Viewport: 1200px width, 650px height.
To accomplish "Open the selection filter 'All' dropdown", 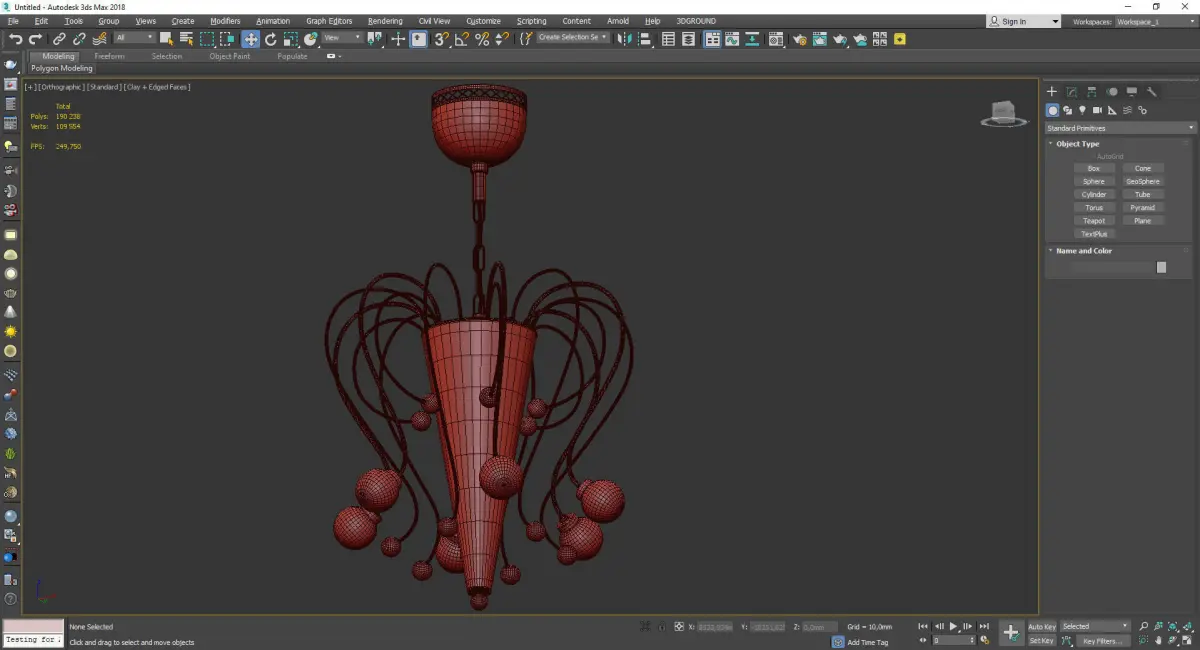I will [134, 38].
